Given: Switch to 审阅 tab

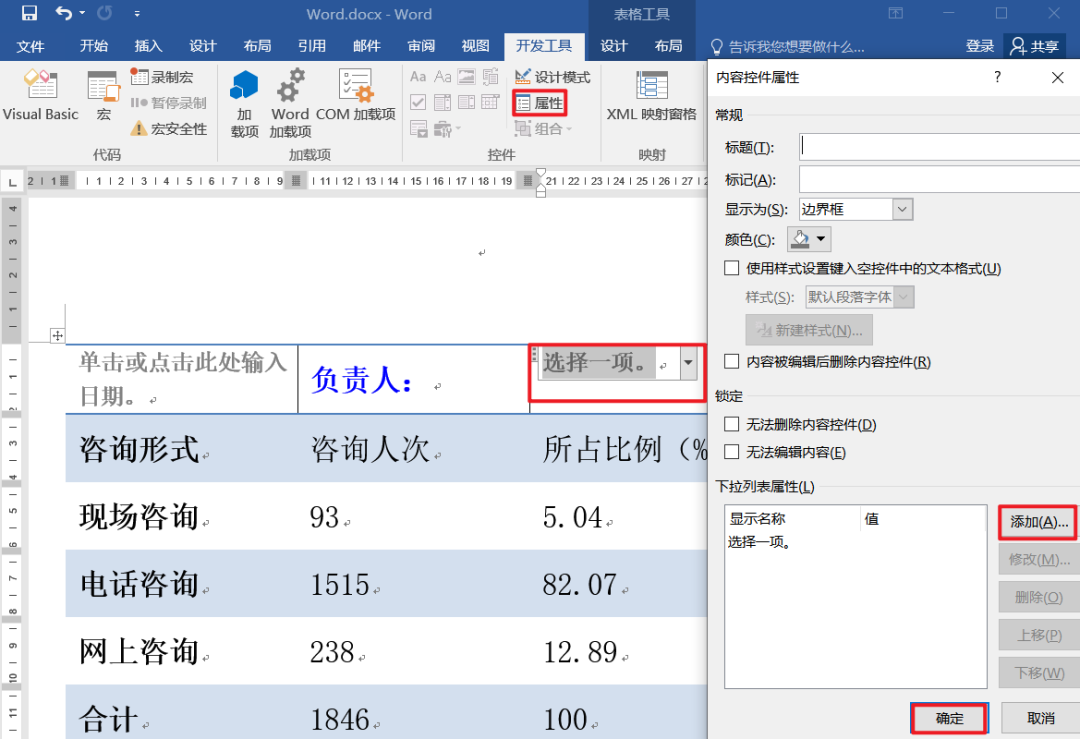Looking at the screenshot, I should click(x=421, y=46).
